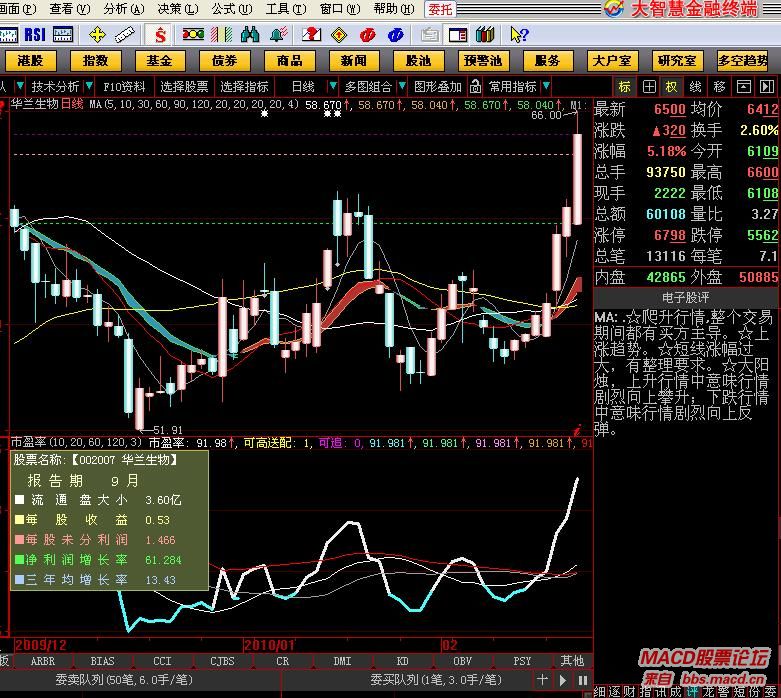
Task: Click the 研究室 yellow button
Action: 677,61
